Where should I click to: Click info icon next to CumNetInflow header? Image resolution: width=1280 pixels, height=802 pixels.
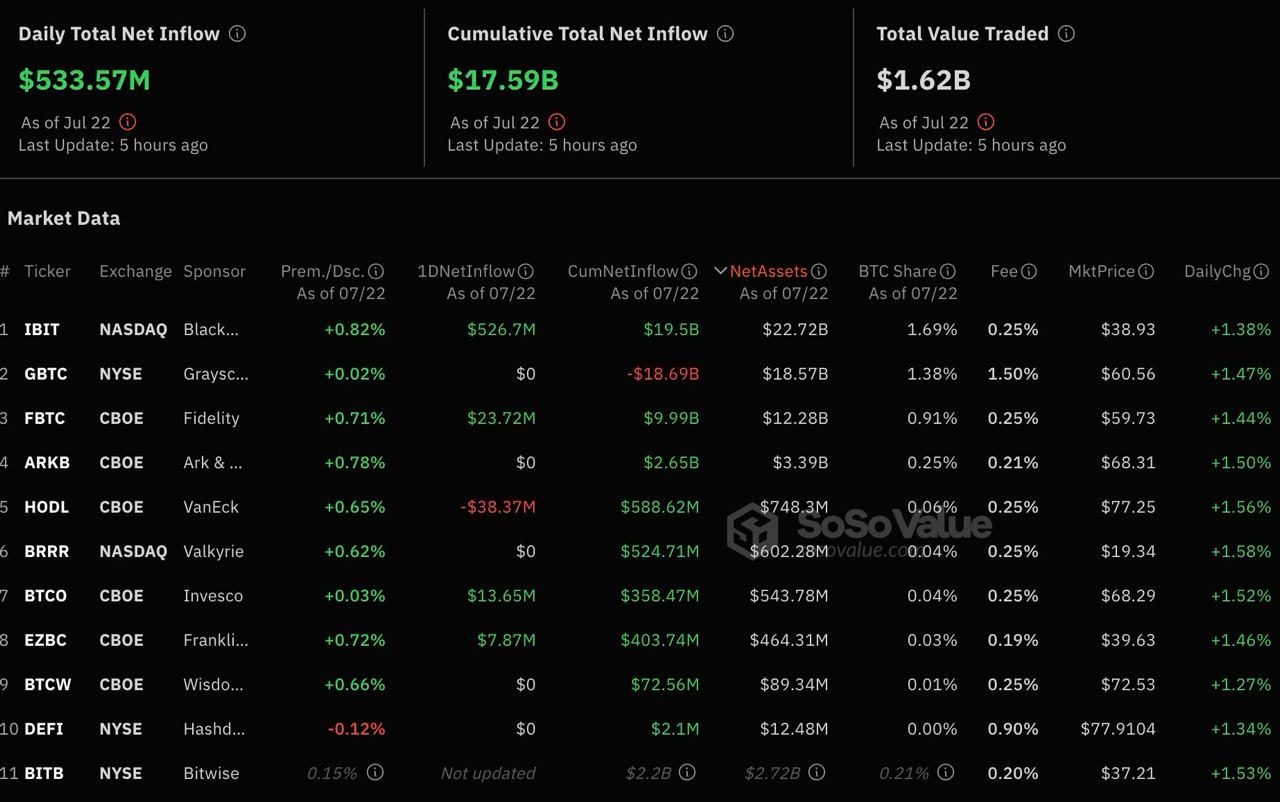coord(689,271)
